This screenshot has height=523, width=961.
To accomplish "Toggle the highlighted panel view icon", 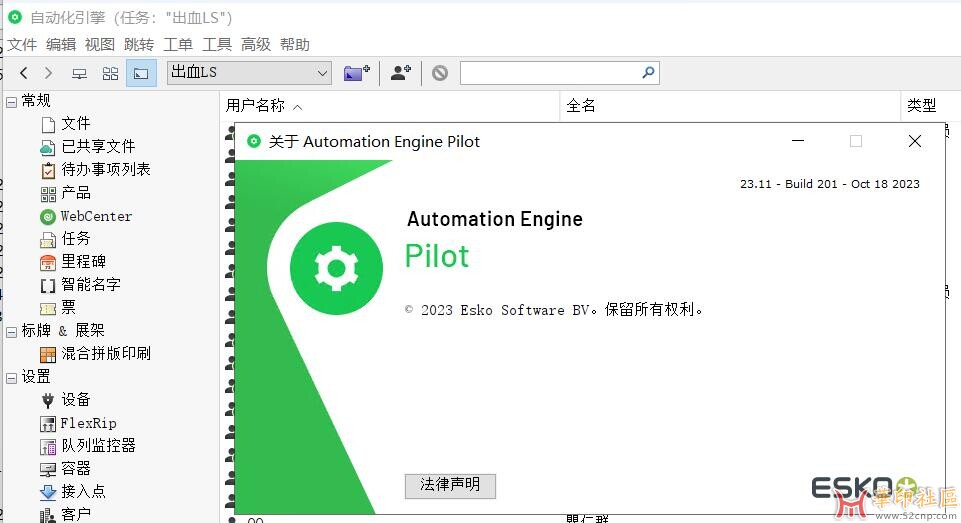I will [141, 74].
